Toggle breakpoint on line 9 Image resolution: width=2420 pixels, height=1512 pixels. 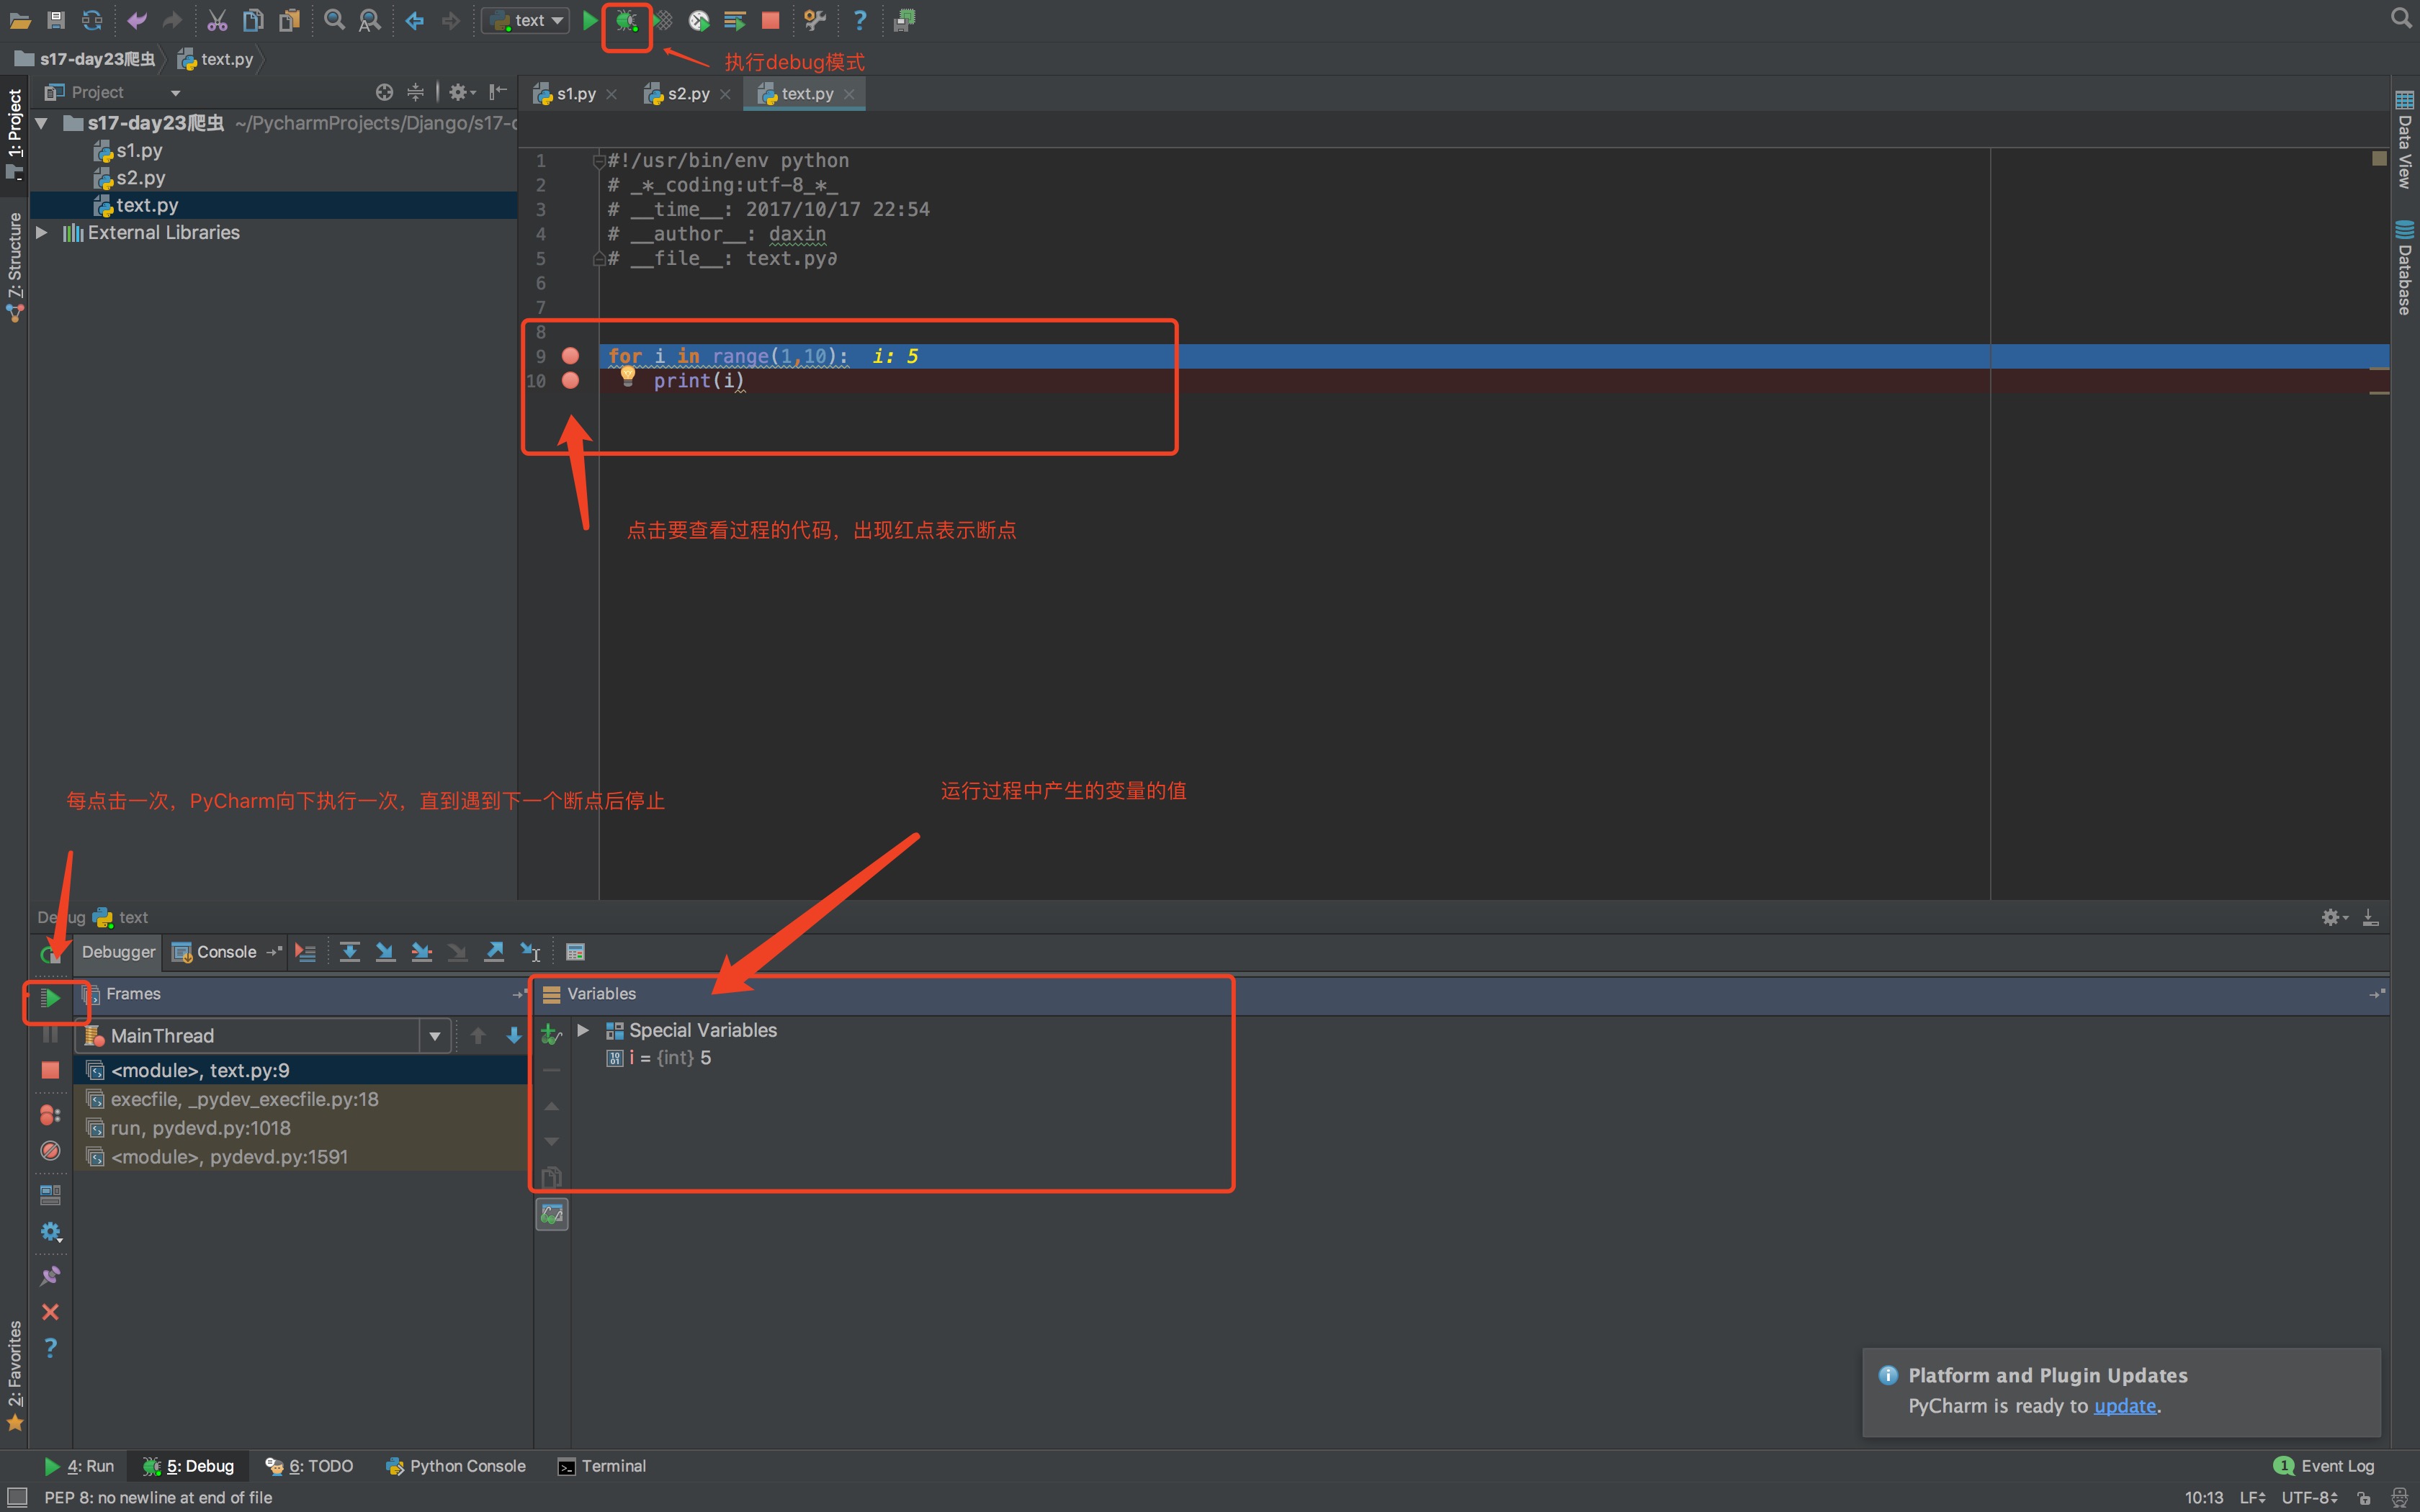click(x=570, y=356)
